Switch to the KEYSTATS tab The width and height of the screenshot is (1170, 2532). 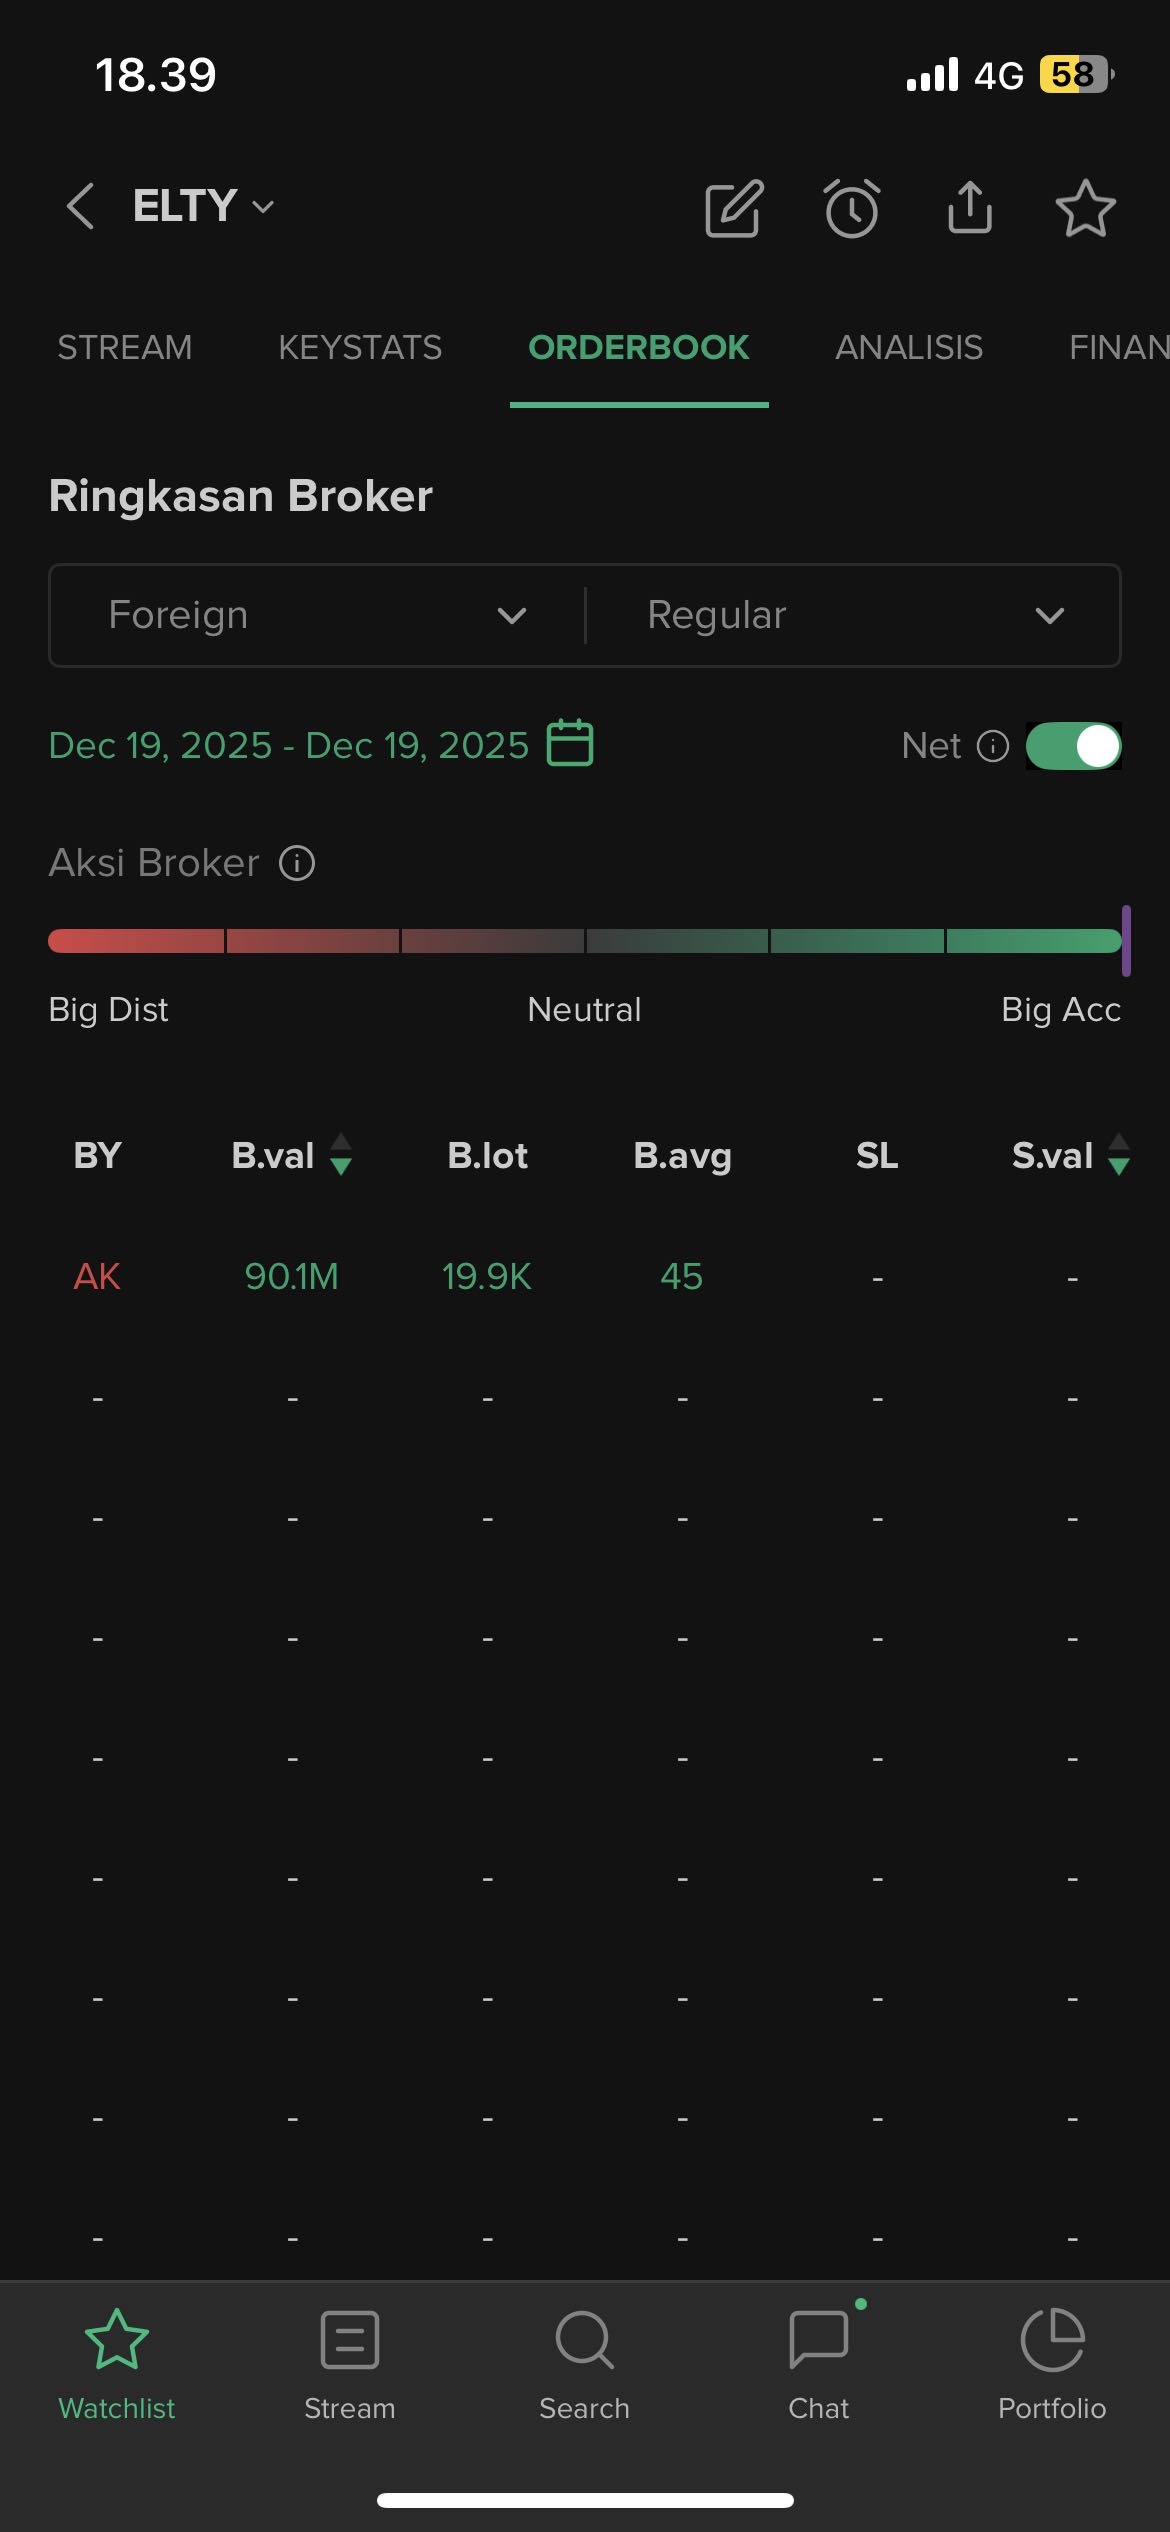(360, 348)
